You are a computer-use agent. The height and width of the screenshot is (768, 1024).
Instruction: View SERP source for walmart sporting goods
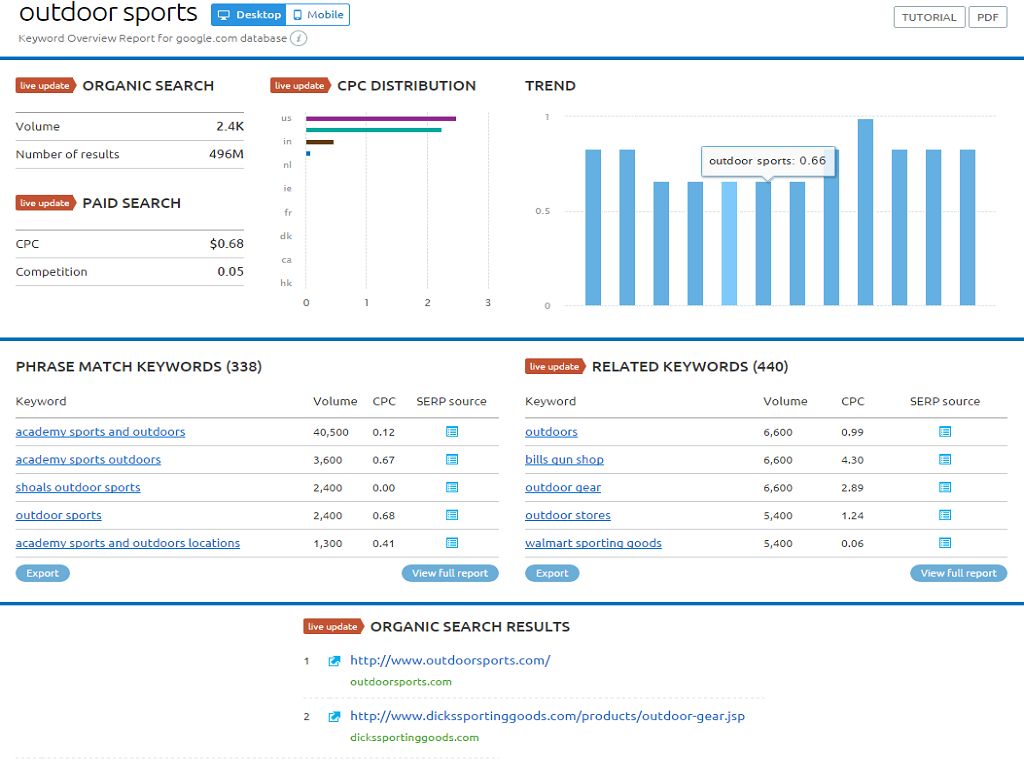pos(945,543)
